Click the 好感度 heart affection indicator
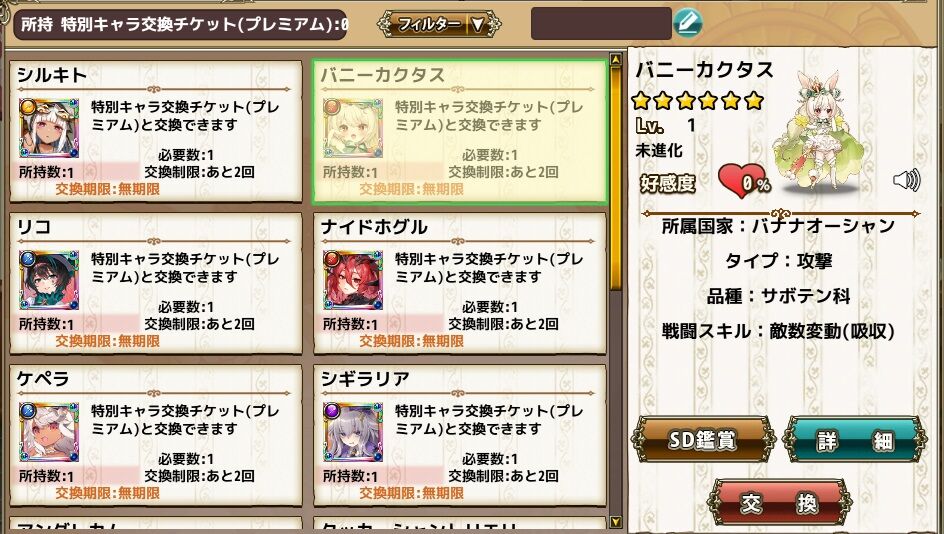This screenshot has width=944, height=534. (x=745, y=182)
